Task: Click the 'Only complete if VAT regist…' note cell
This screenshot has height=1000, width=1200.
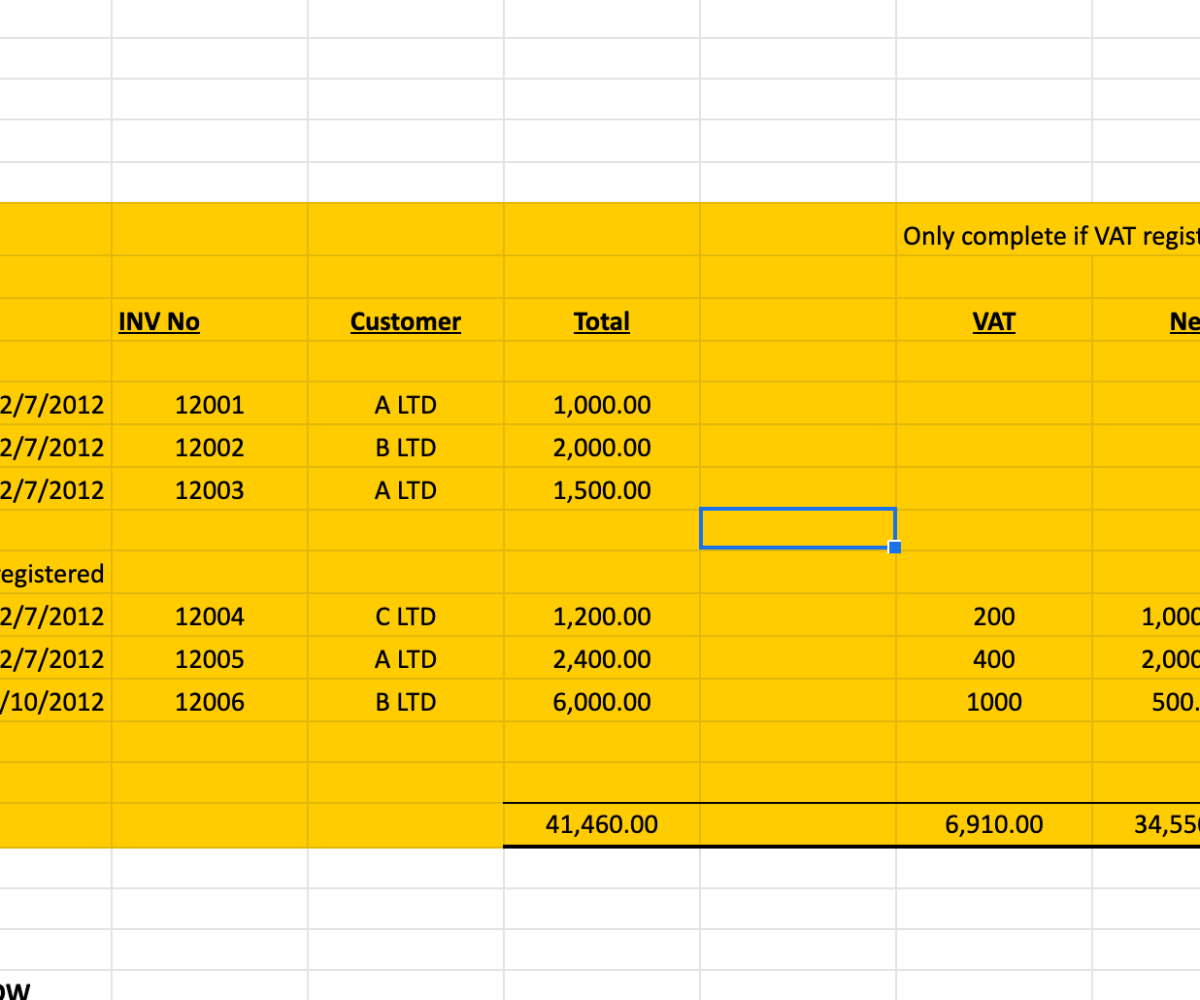Action: (x=1050, y=236)
